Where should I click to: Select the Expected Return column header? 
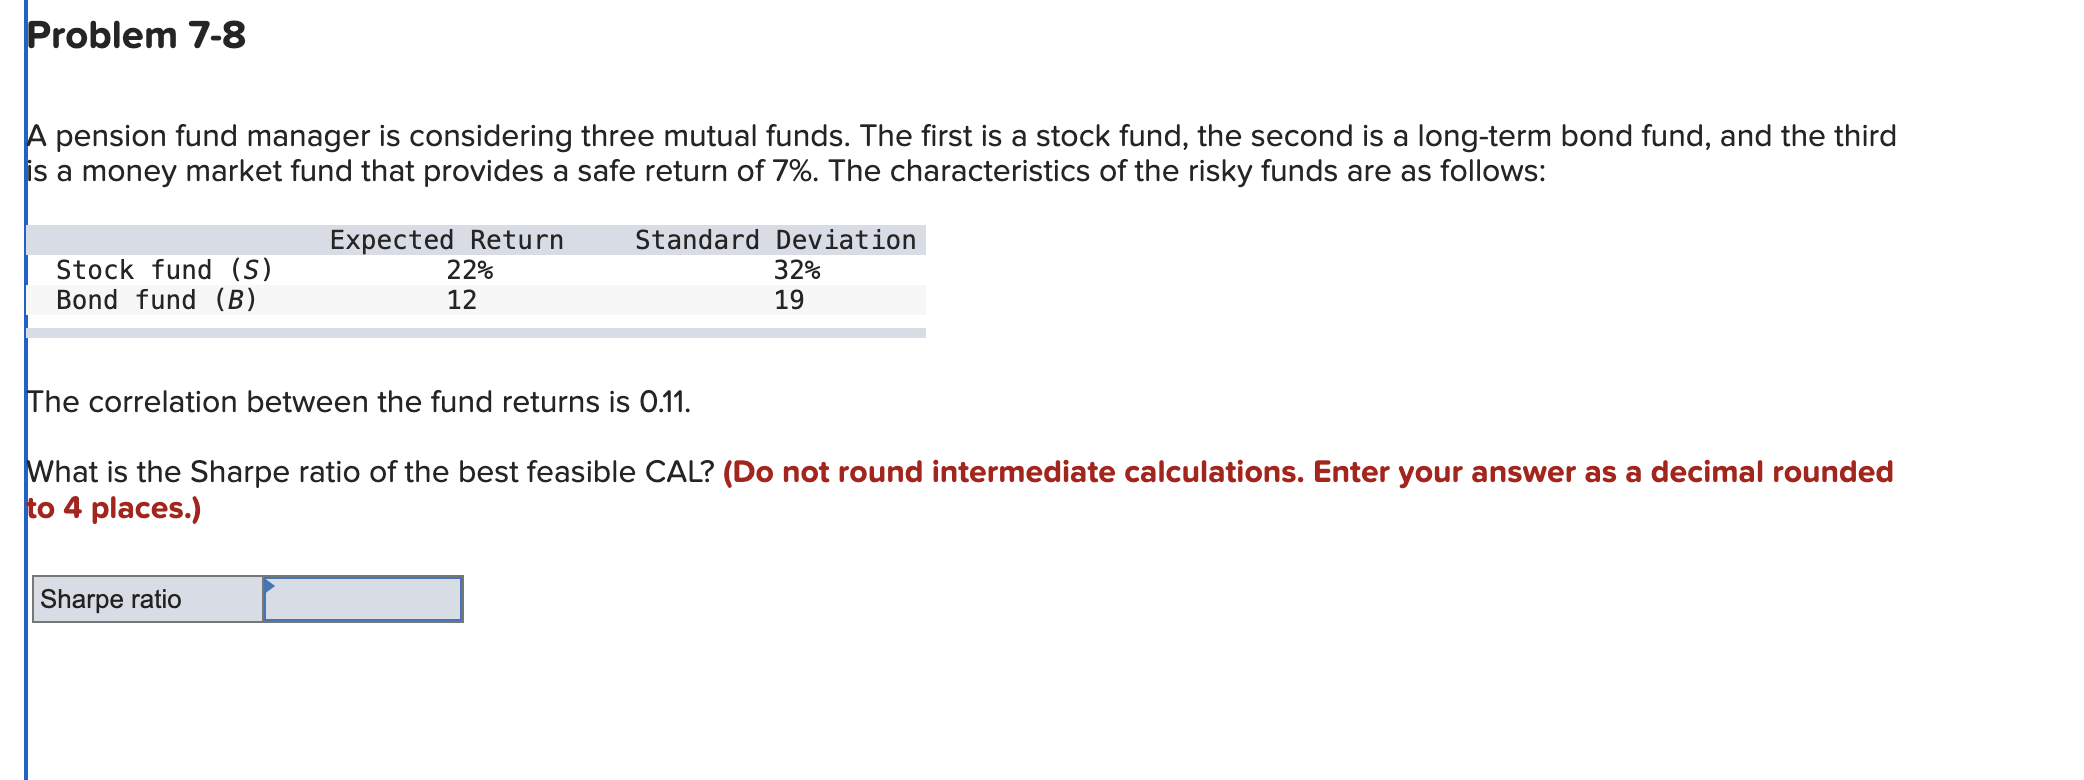click(446, 239)
